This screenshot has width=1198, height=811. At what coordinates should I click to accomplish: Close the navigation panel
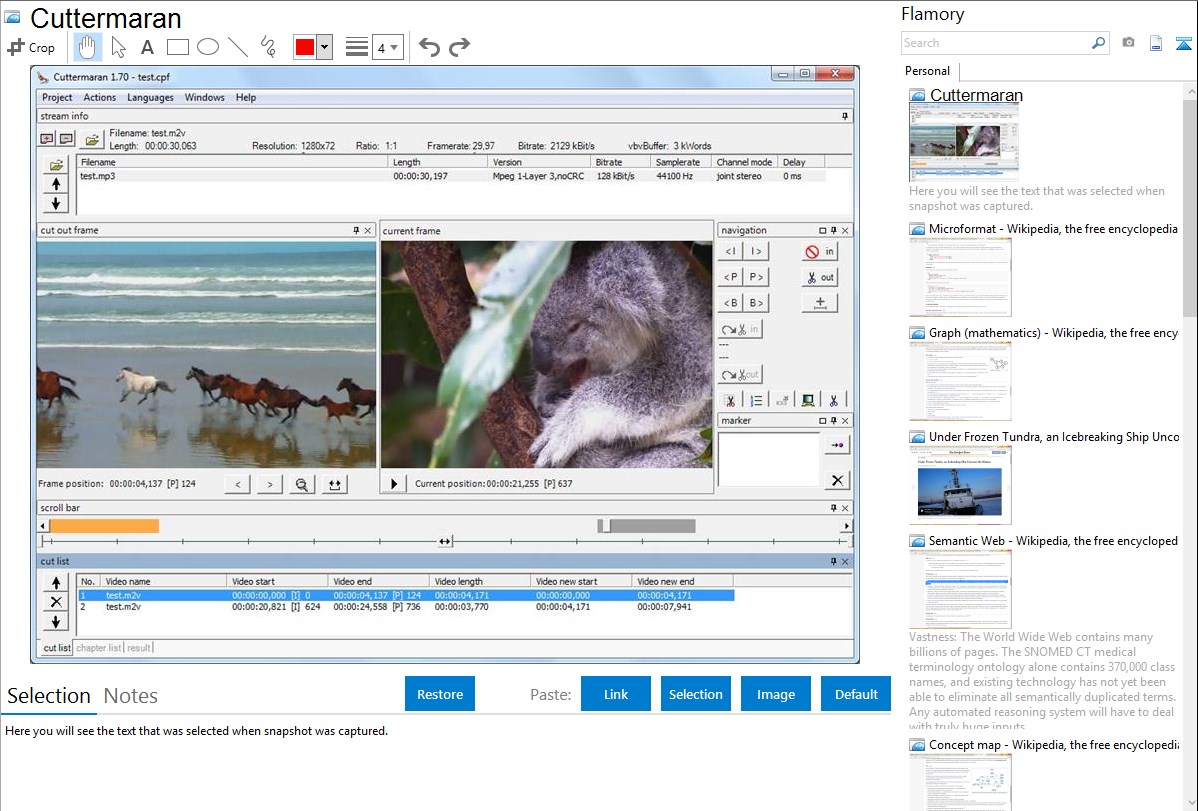(x=845, y=230)
